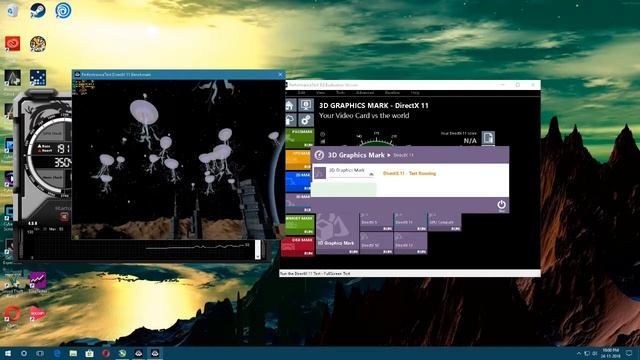The width and height of the screenshot is (640, 360).
Task: Stop the running test with power button
Action: coord(501,205)
